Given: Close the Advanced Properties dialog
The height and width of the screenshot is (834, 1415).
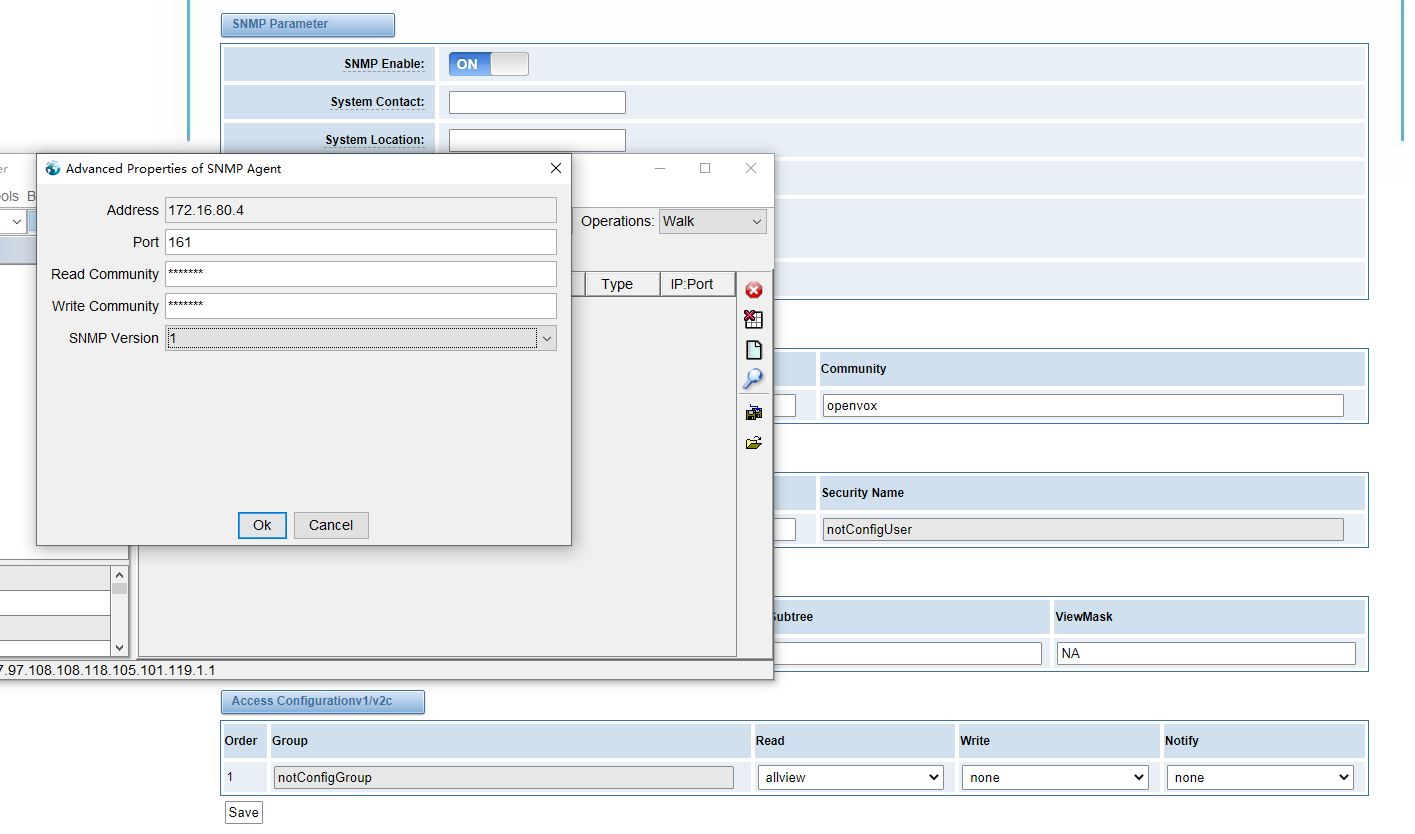Looking at the screenshot, I should (x=556, y=168).
